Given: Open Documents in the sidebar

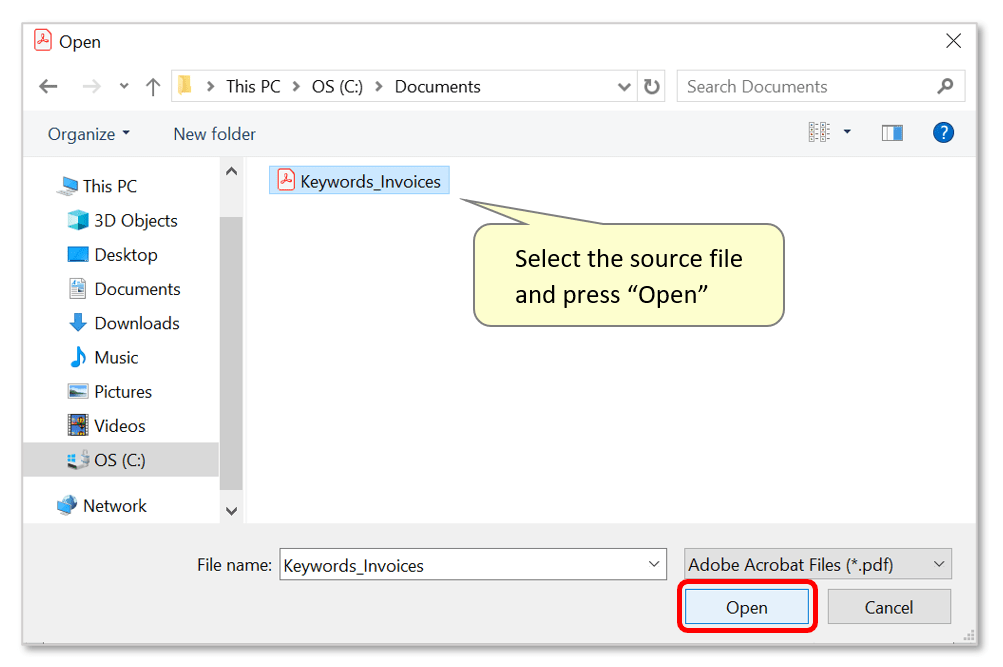Looking at the screenshot, I should 124,289.
